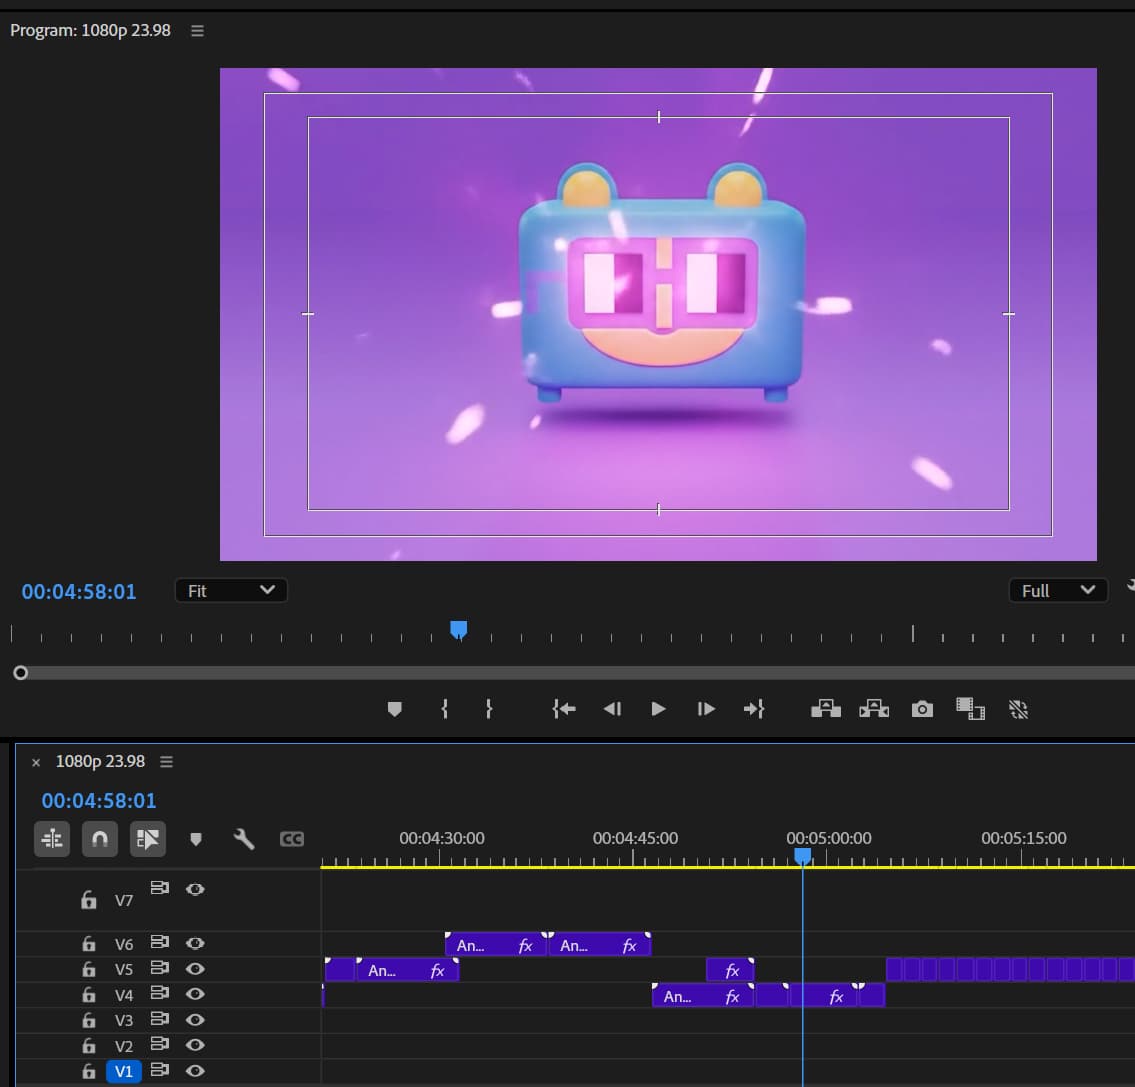
Task: Open the Fit zoom level dropdown
Action: 231,590
